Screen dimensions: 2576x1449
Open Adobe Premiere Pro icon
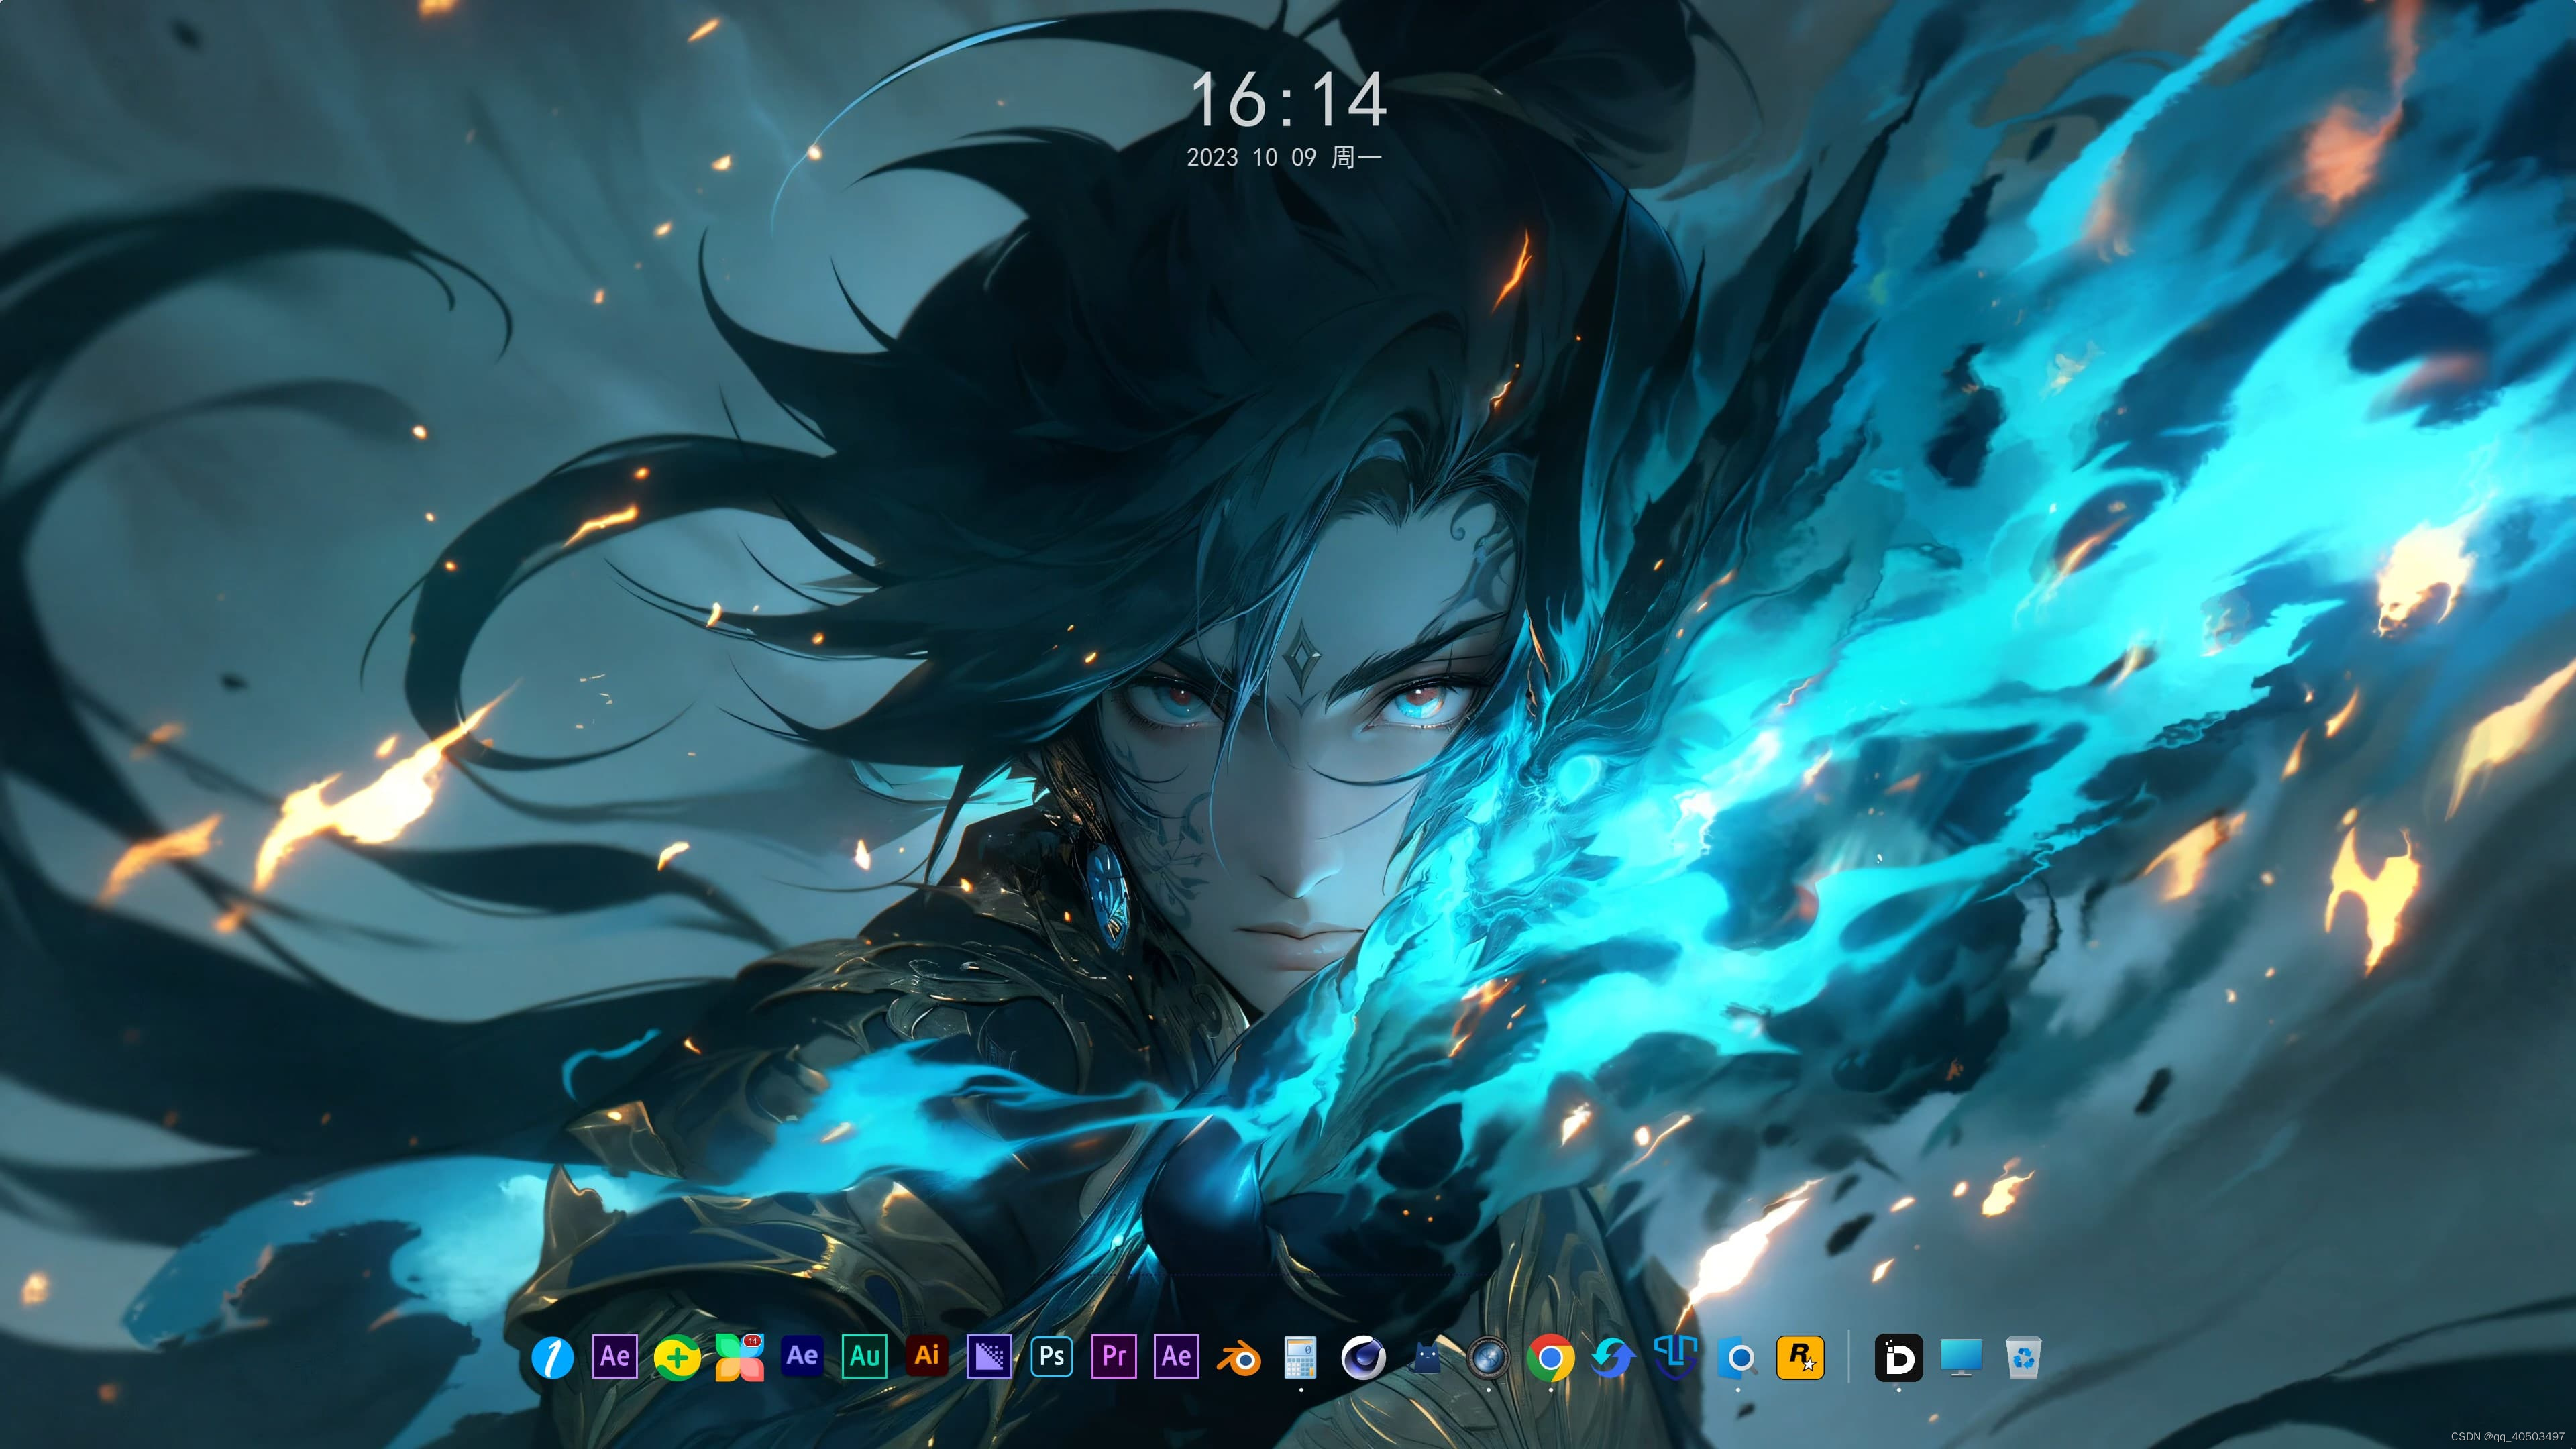click(1113, 1357)
